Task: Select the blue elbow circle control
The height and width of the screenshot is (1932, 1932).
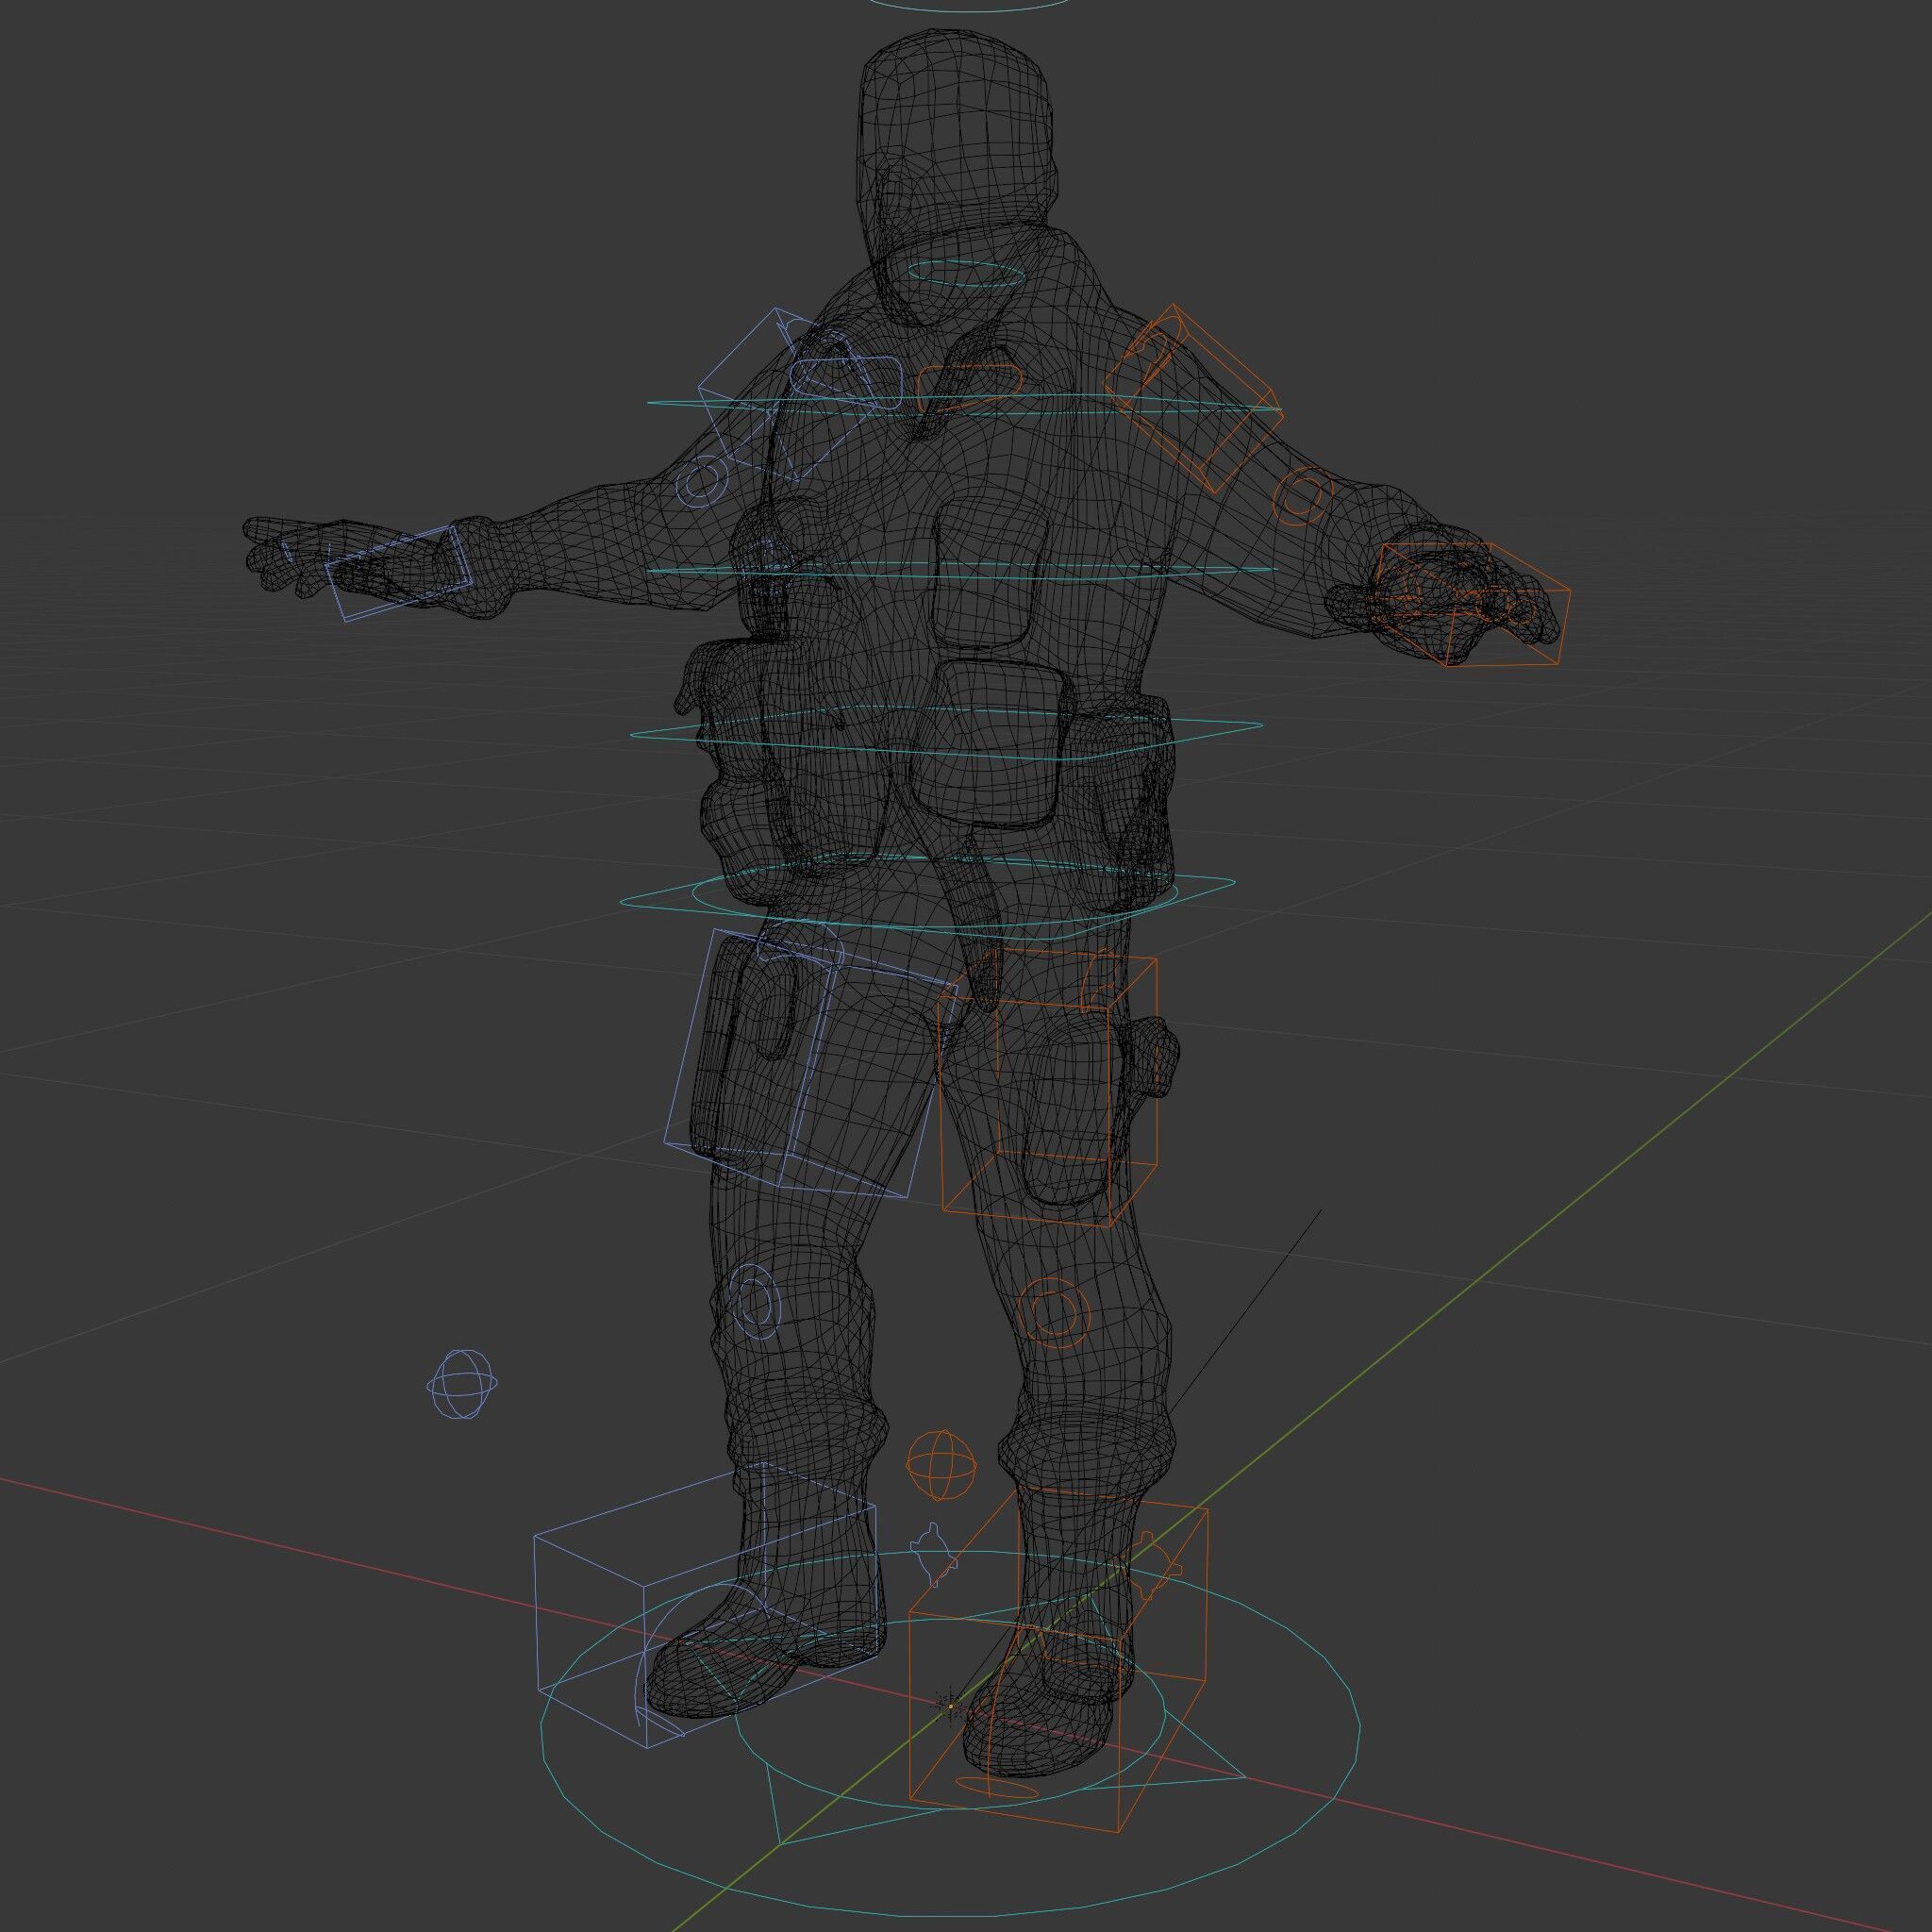Action: pyautogui.click(x=704, y=480)
